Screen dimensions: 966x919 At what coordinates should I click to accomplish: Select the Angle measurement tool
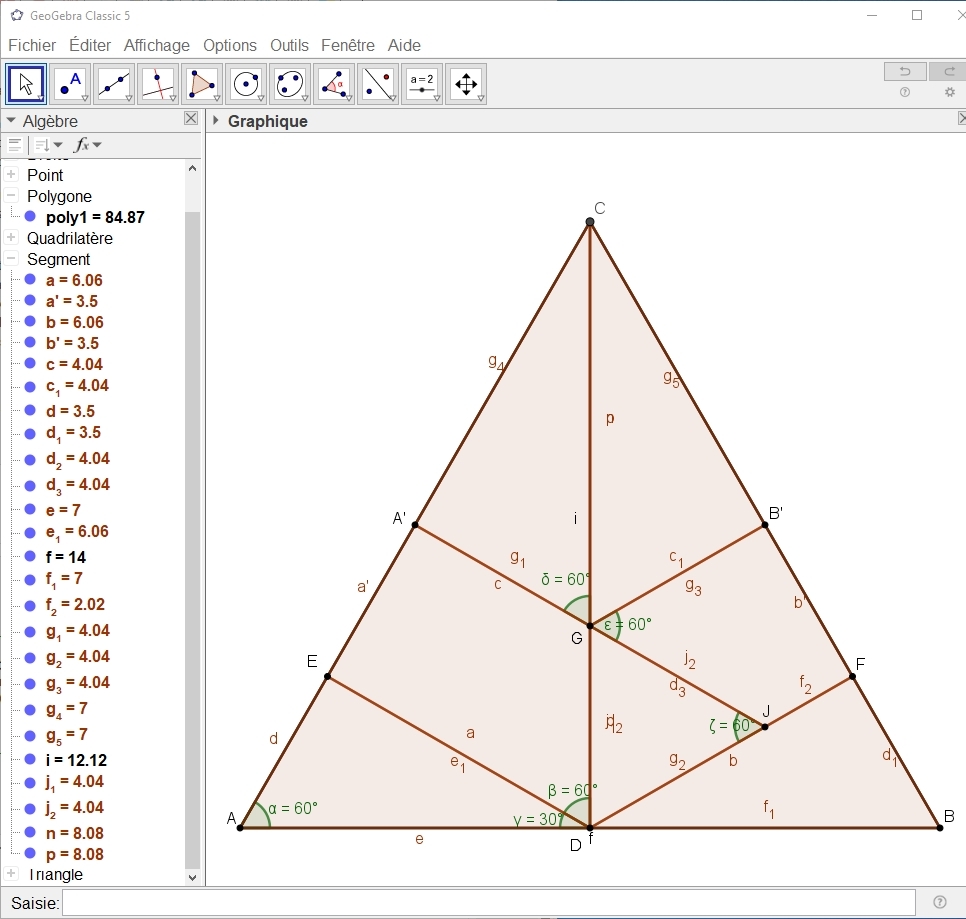coord(334,84)
